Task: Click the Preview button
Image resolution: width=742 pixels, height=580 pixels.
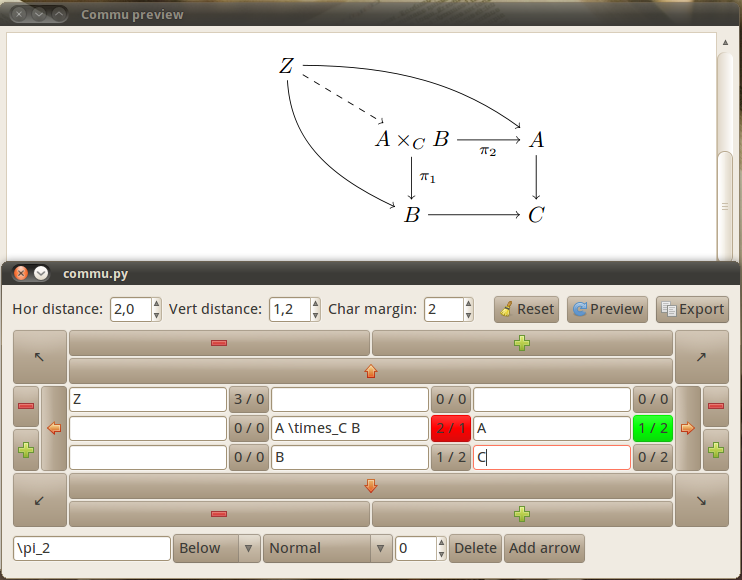Action: pos(608,309)
